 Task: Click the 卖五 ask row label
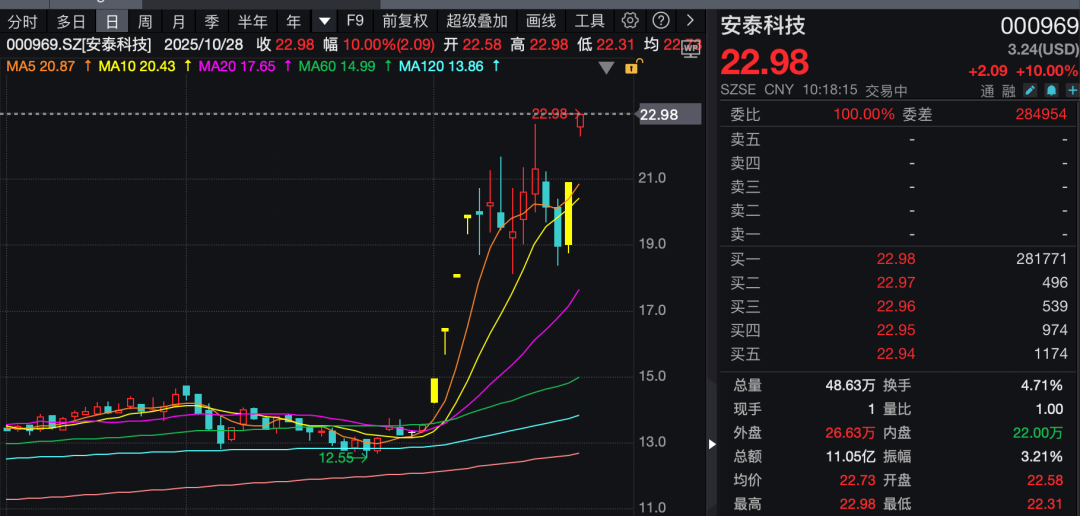click(746, 140)
